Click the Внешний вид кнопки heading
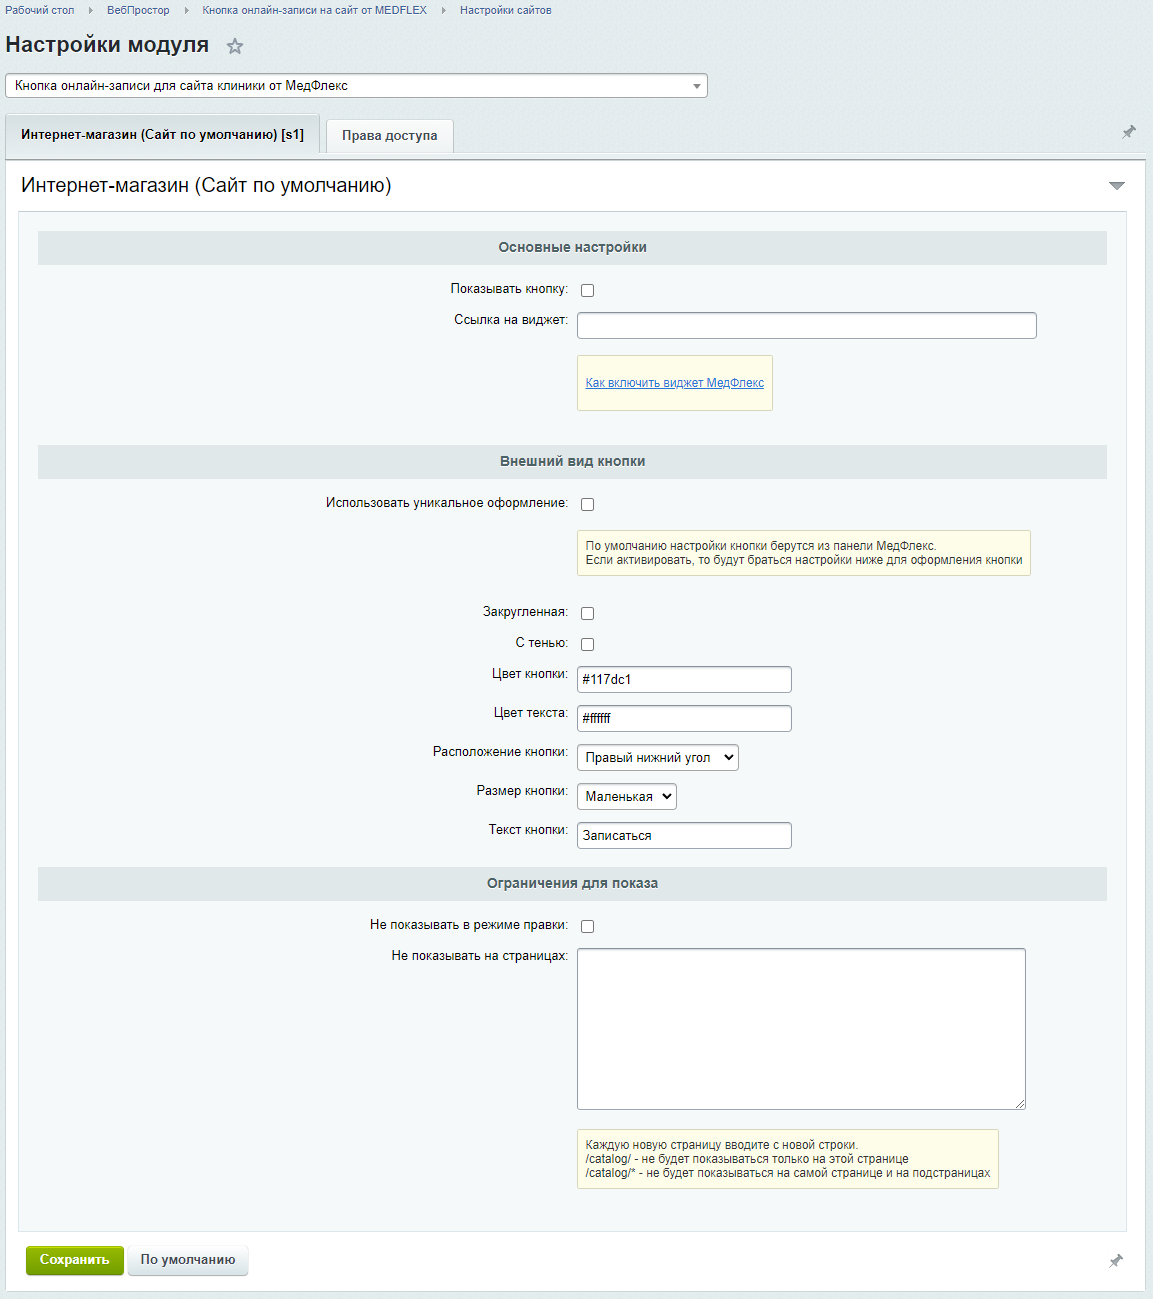Screen dimensions: 1153x1299 [572, 462]
